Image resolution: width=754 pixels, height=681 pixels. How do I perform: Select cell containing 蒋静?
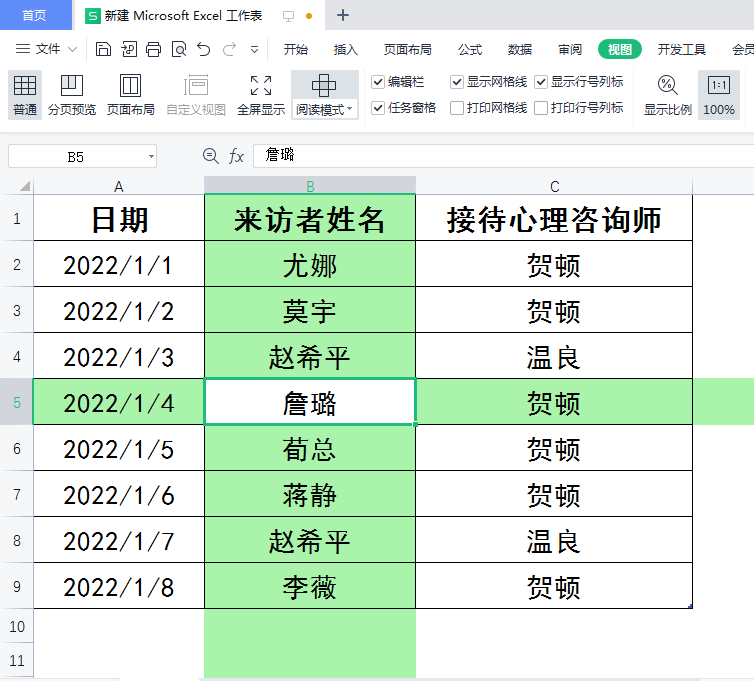(310, 494)
